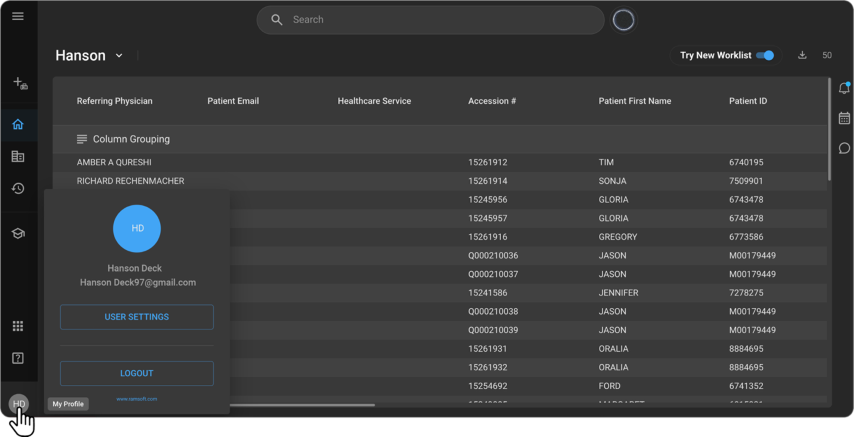Viewport: 854px width, 437px height.
Task: Open the history clock icon
Action: [18, 189]
